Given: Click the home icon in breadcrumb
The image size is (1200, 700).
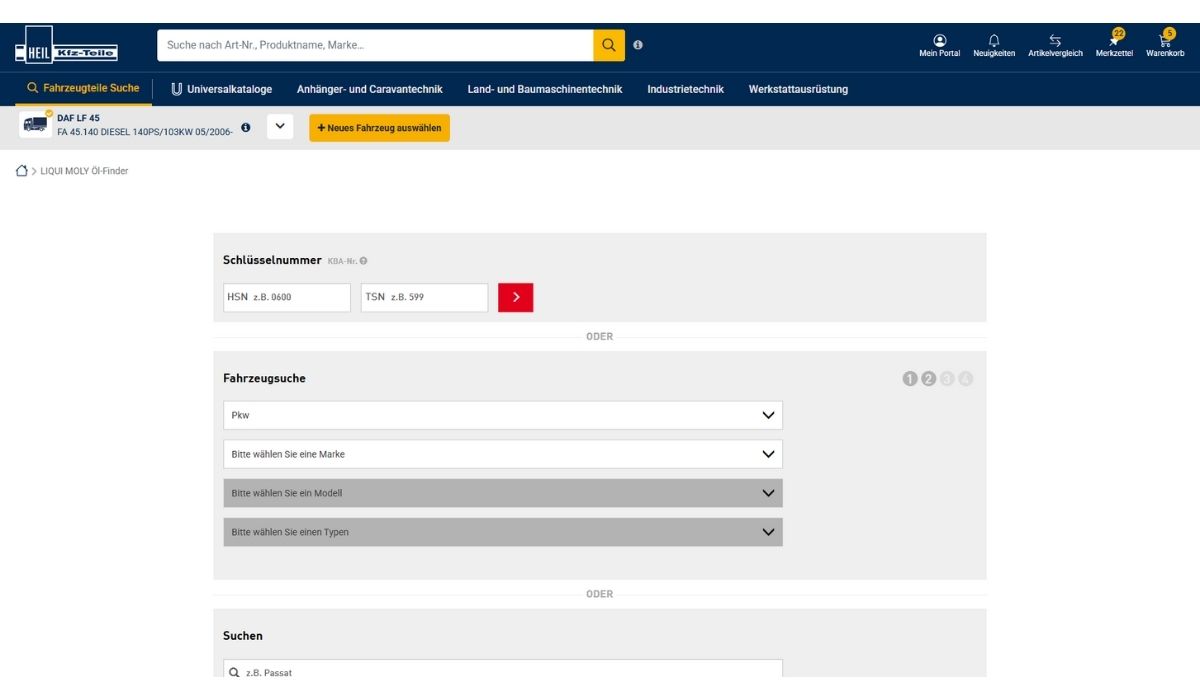Looking at the screenshot, I should point(22,171).
